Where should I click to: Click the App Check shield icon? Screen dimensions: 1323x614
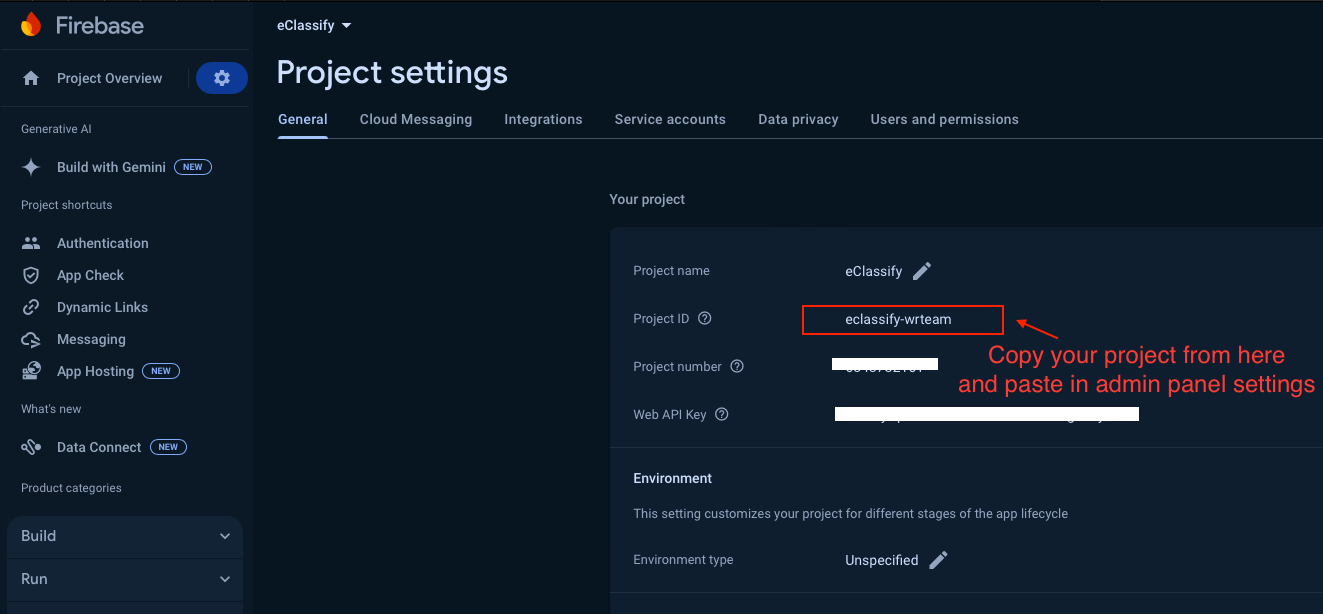[31, 275]
